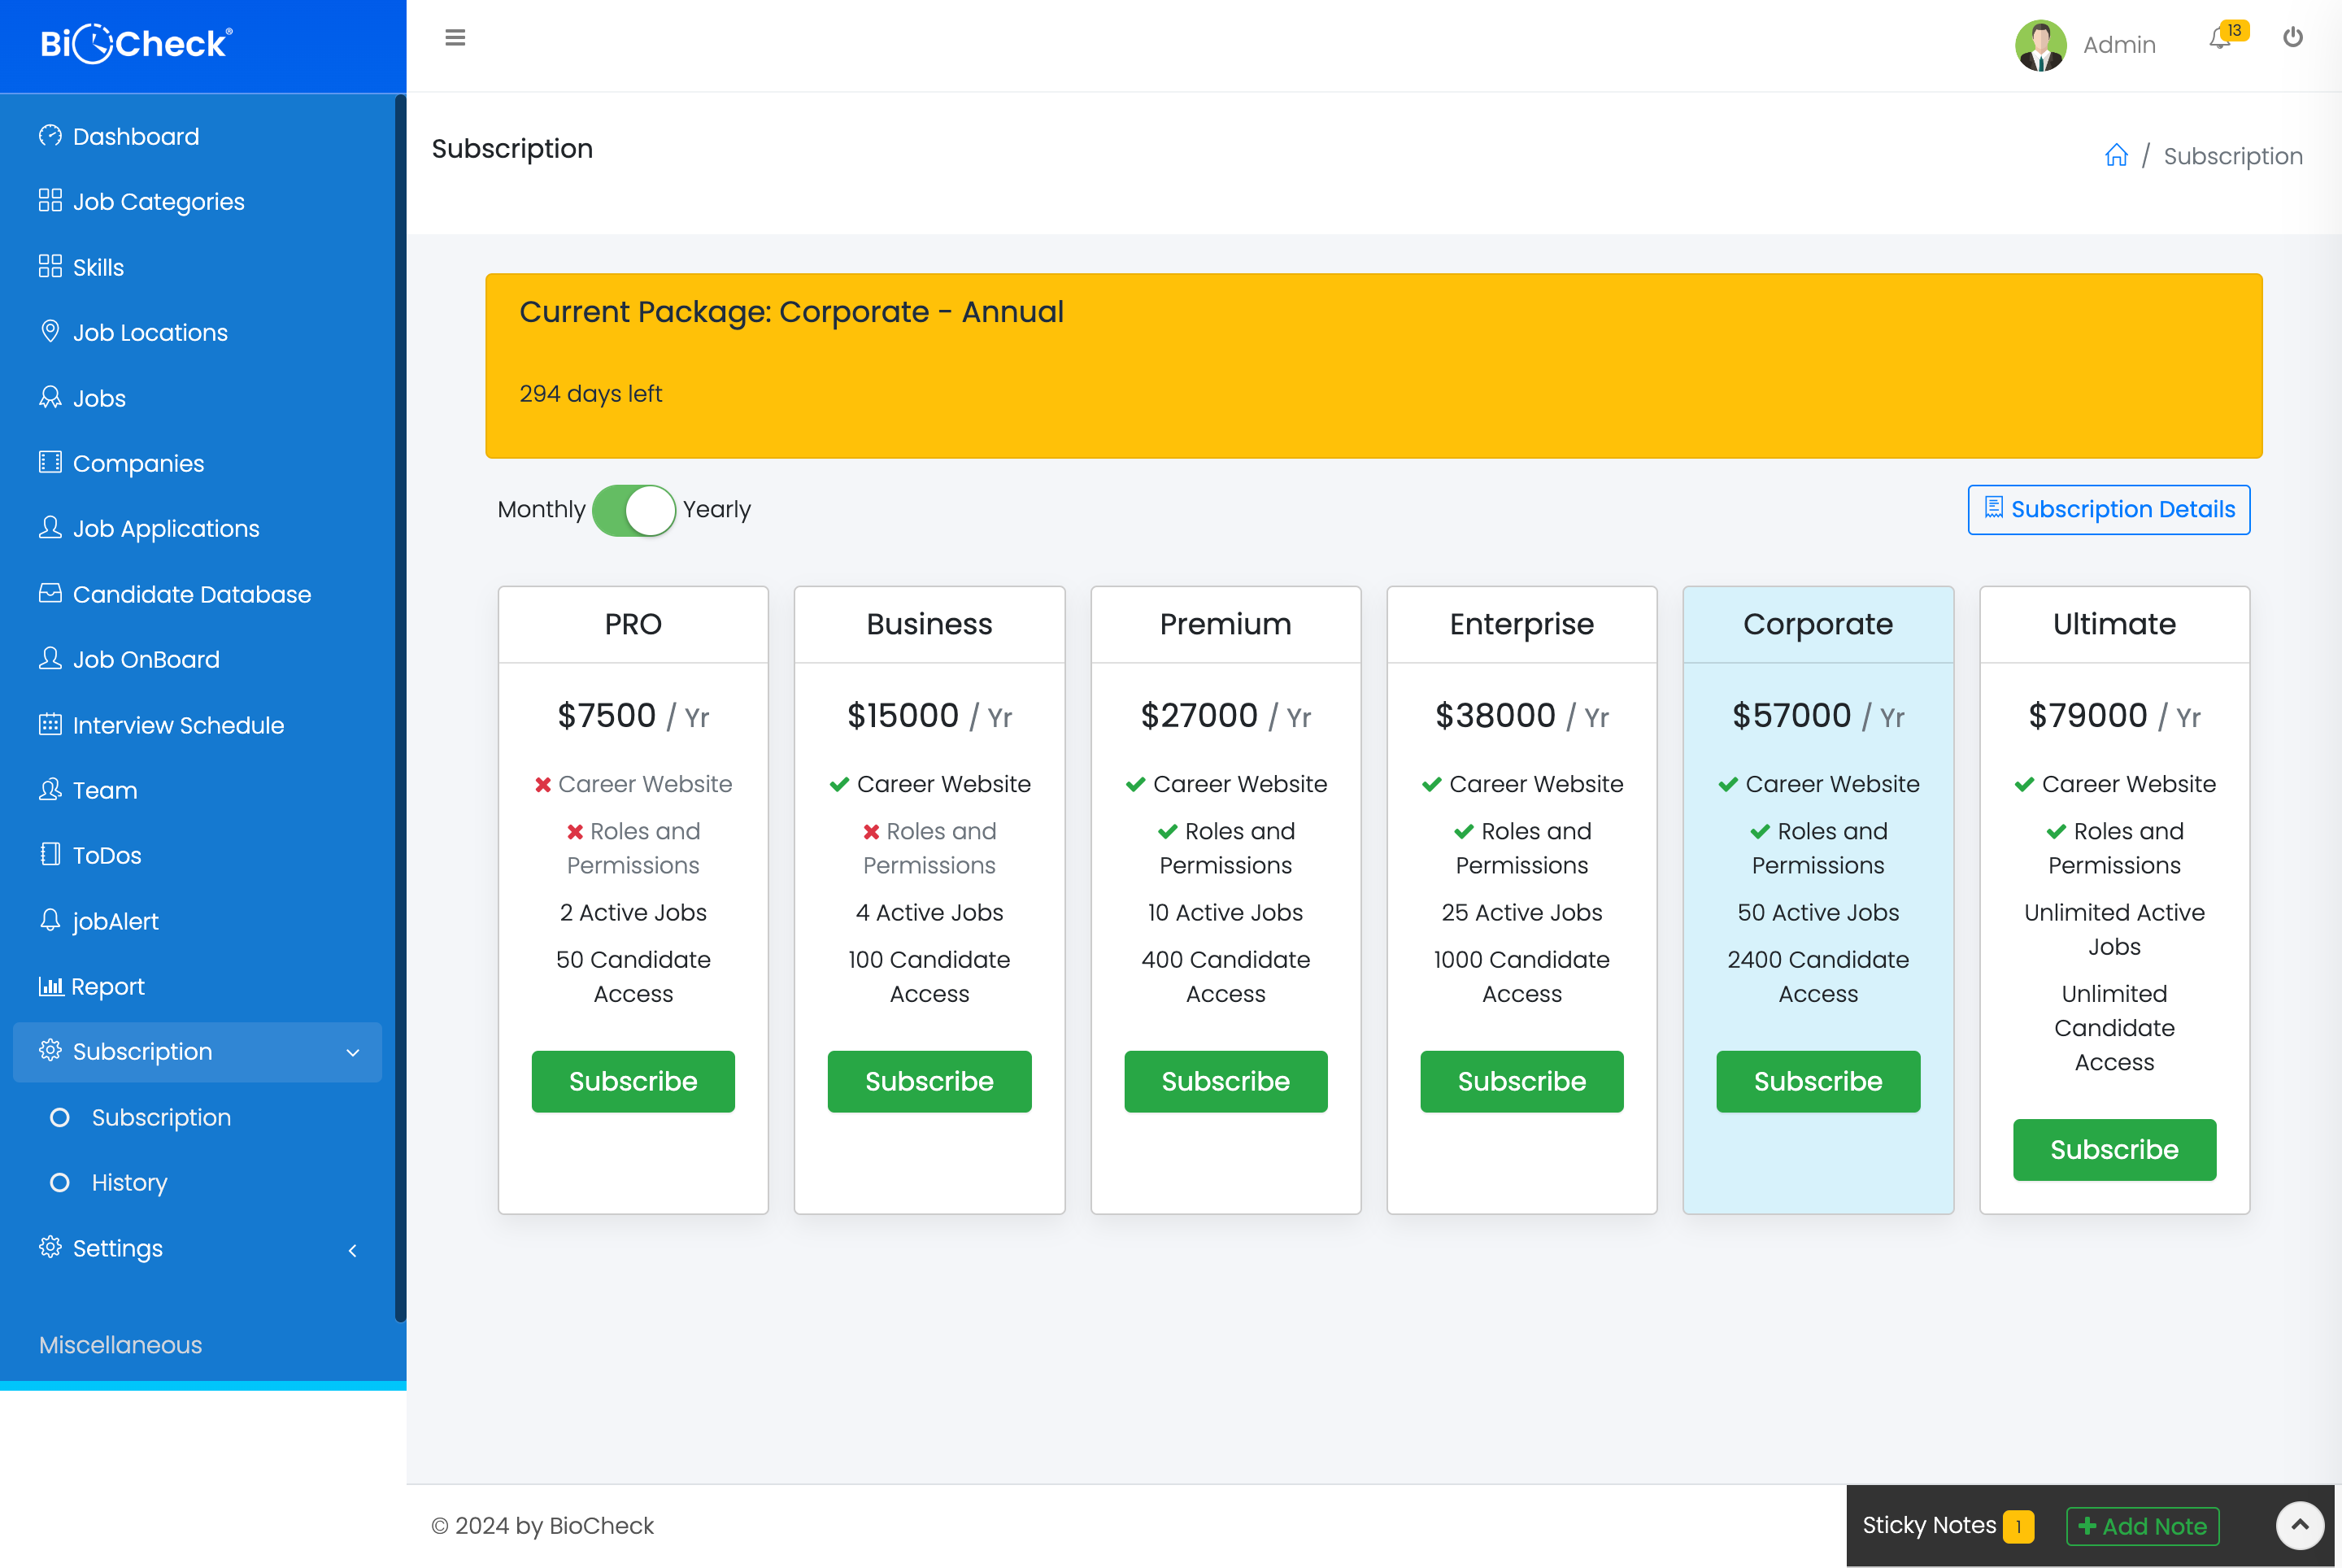Subscribe to the Ultimate plan
This screenshot has height=1568, width=2342.
coord(2113,1150)
